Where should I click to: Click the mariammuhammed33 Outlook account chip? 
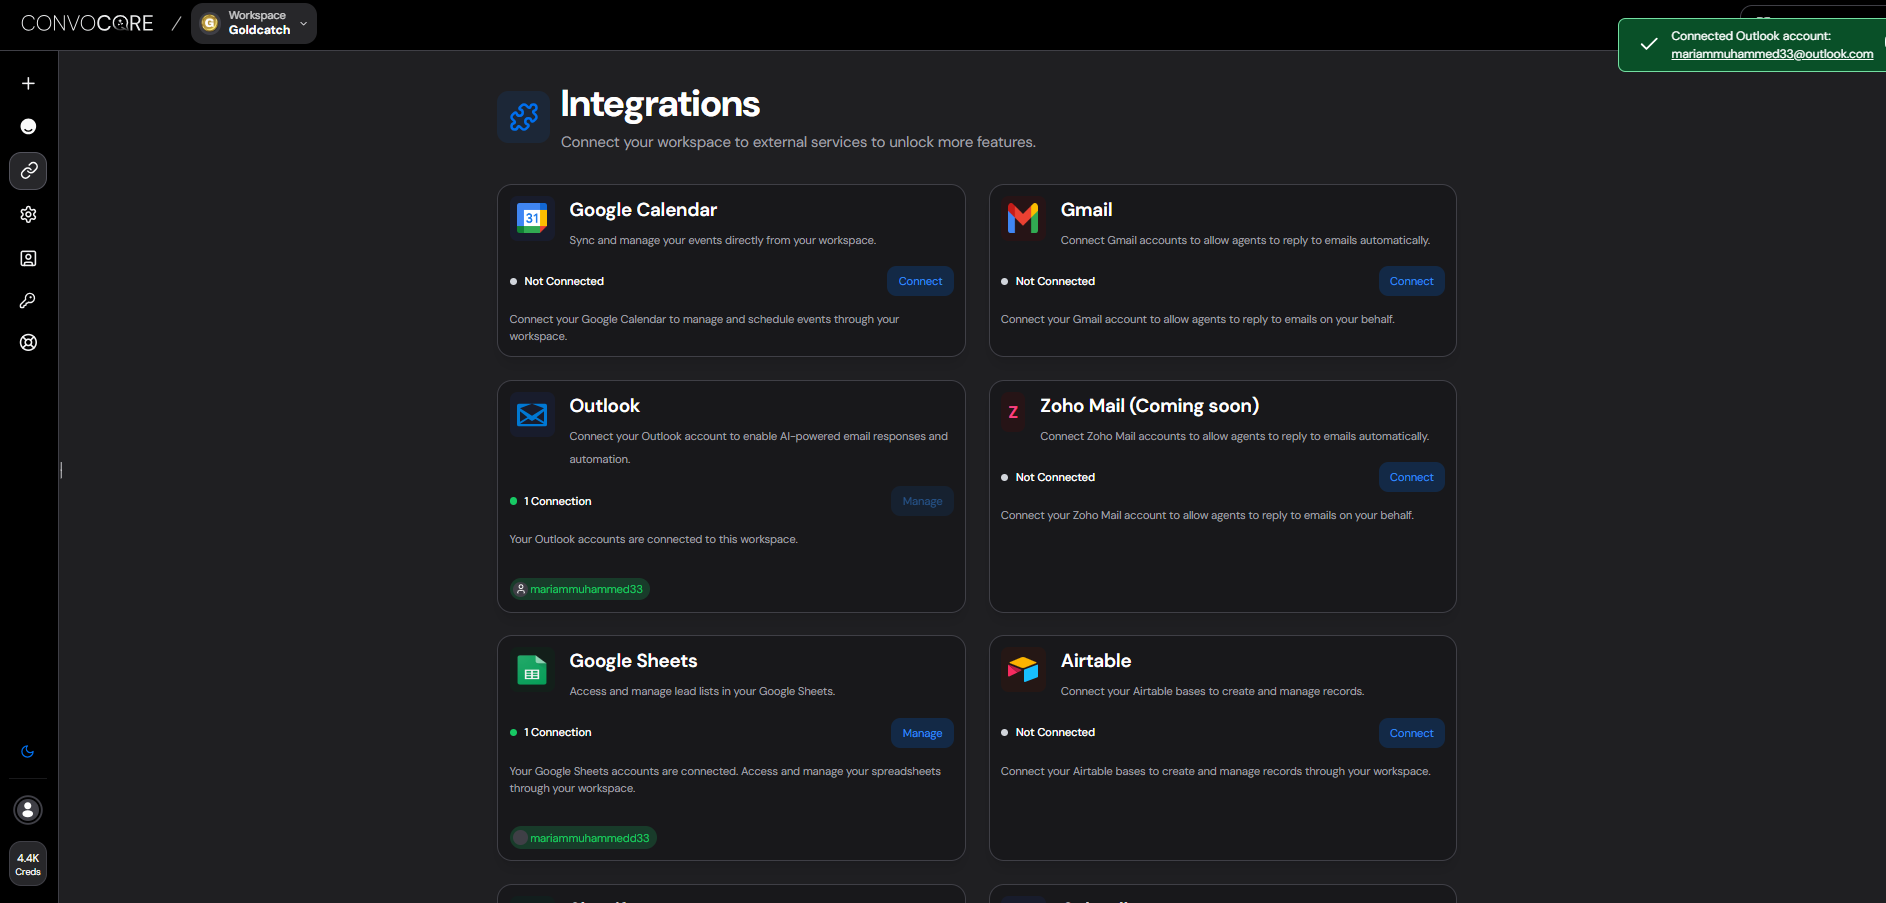(x=580, y=589)
